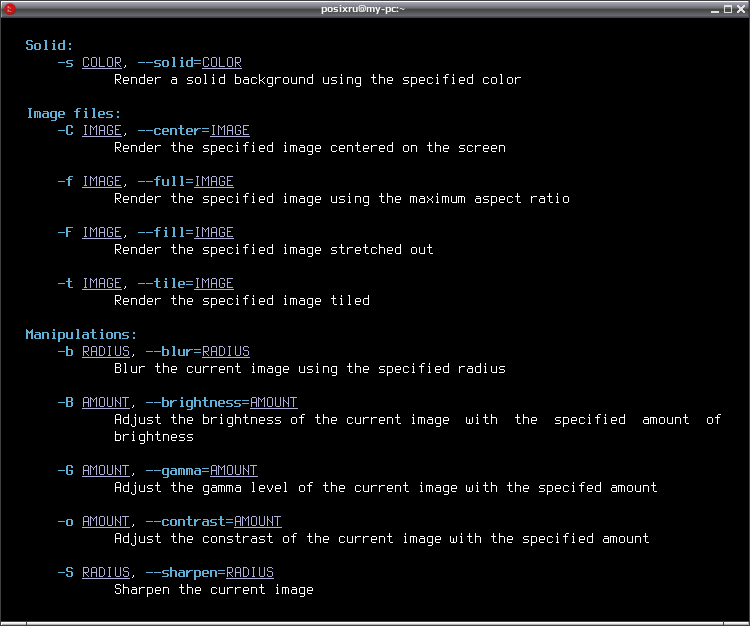Click the 'Solid:' section heading
This screenshot has width=750, height=626.
coord(49,45)
